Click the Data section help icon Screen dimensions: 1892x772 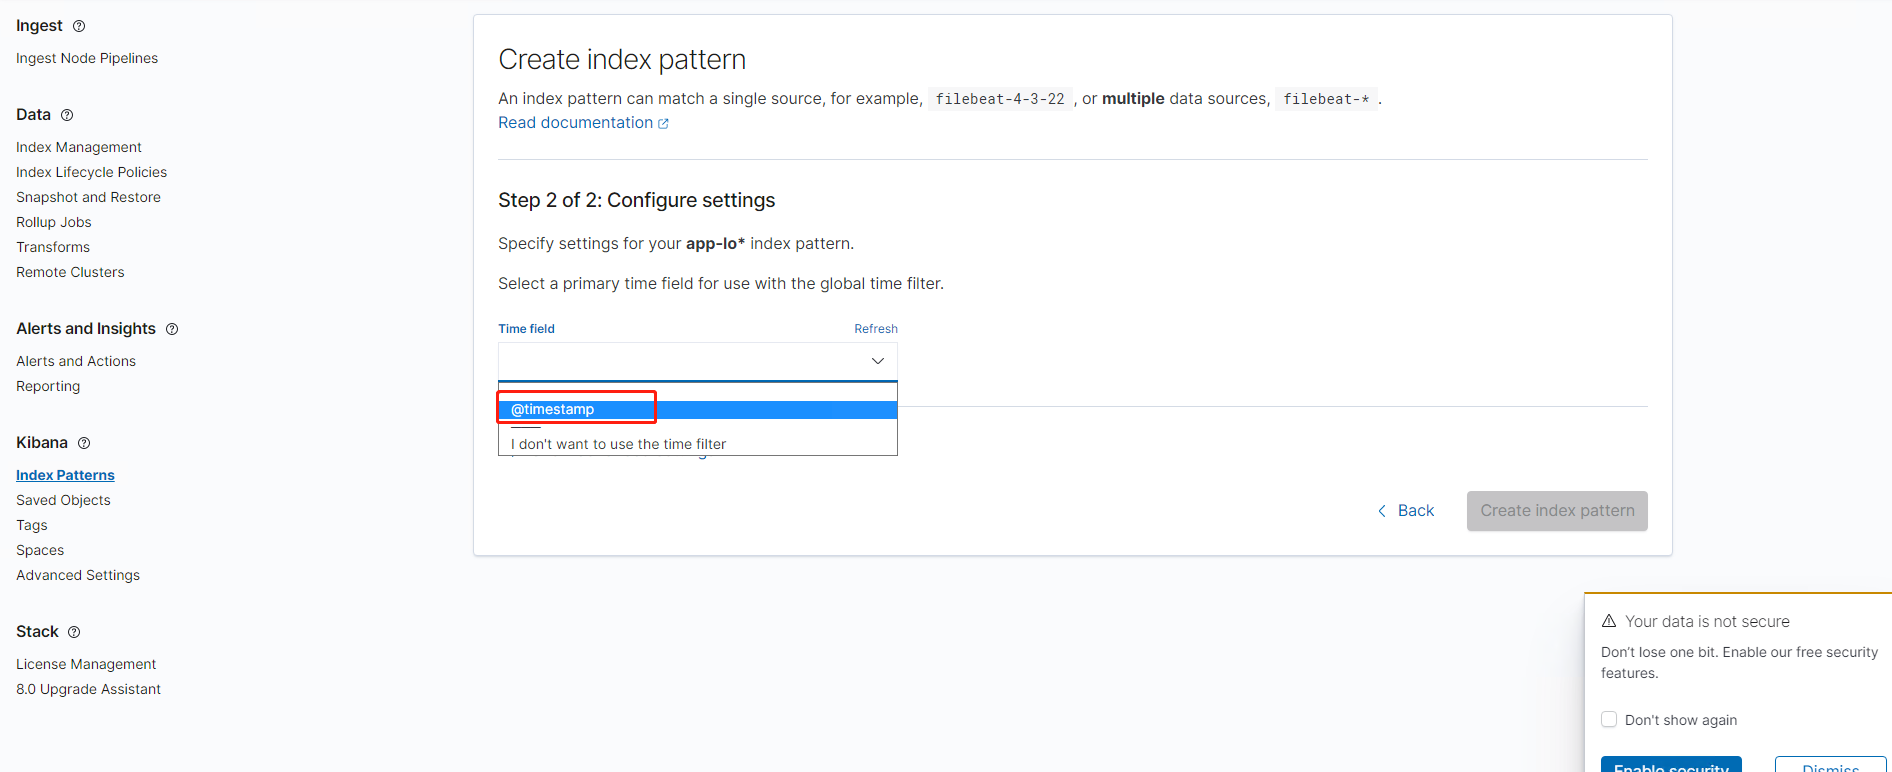click(67, 115)
